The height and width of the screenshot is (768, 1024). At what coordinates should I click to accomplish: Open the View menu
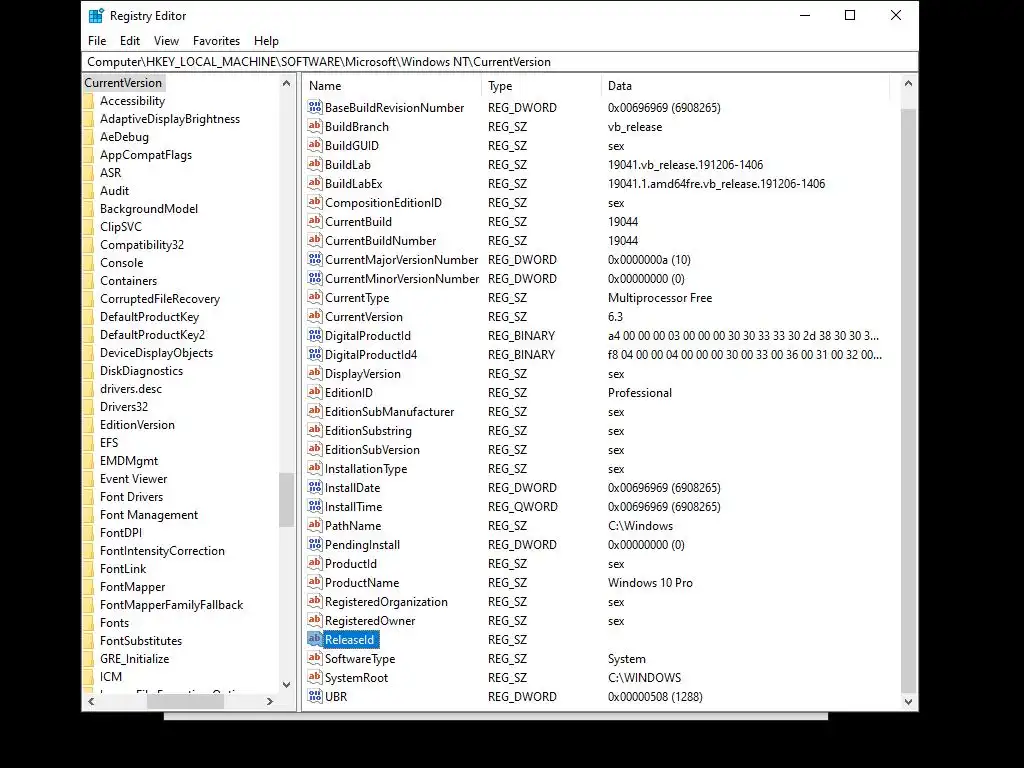click(167, 40)
